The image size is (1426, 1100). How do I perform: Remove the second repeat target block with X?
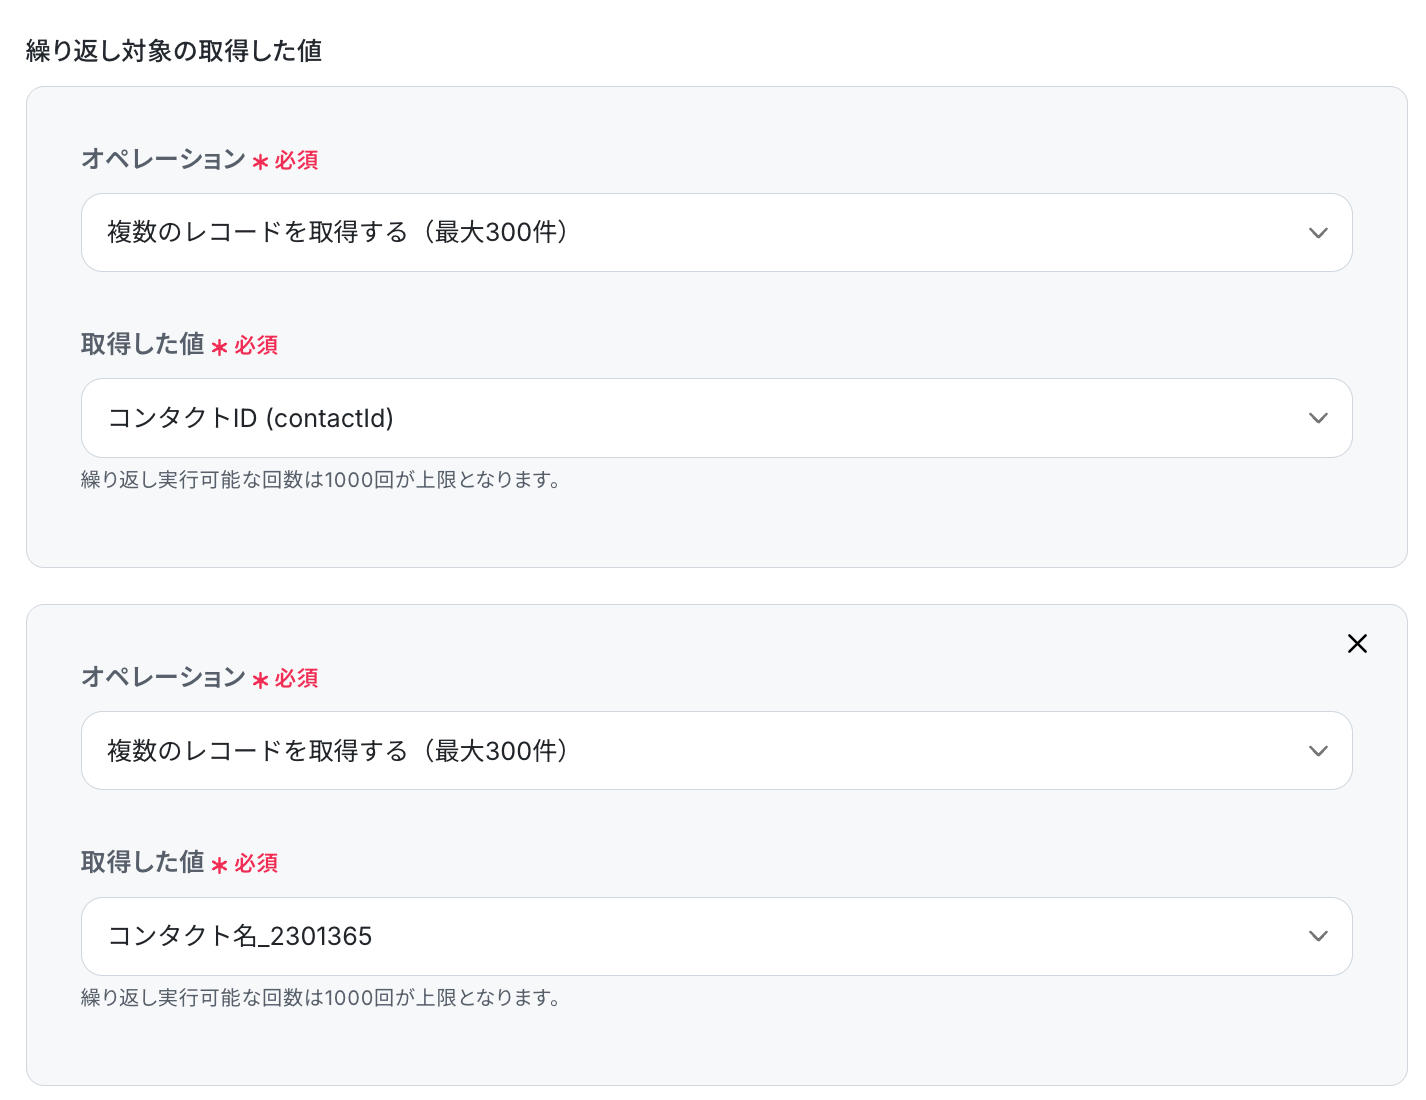click(x=1357, y=643)
